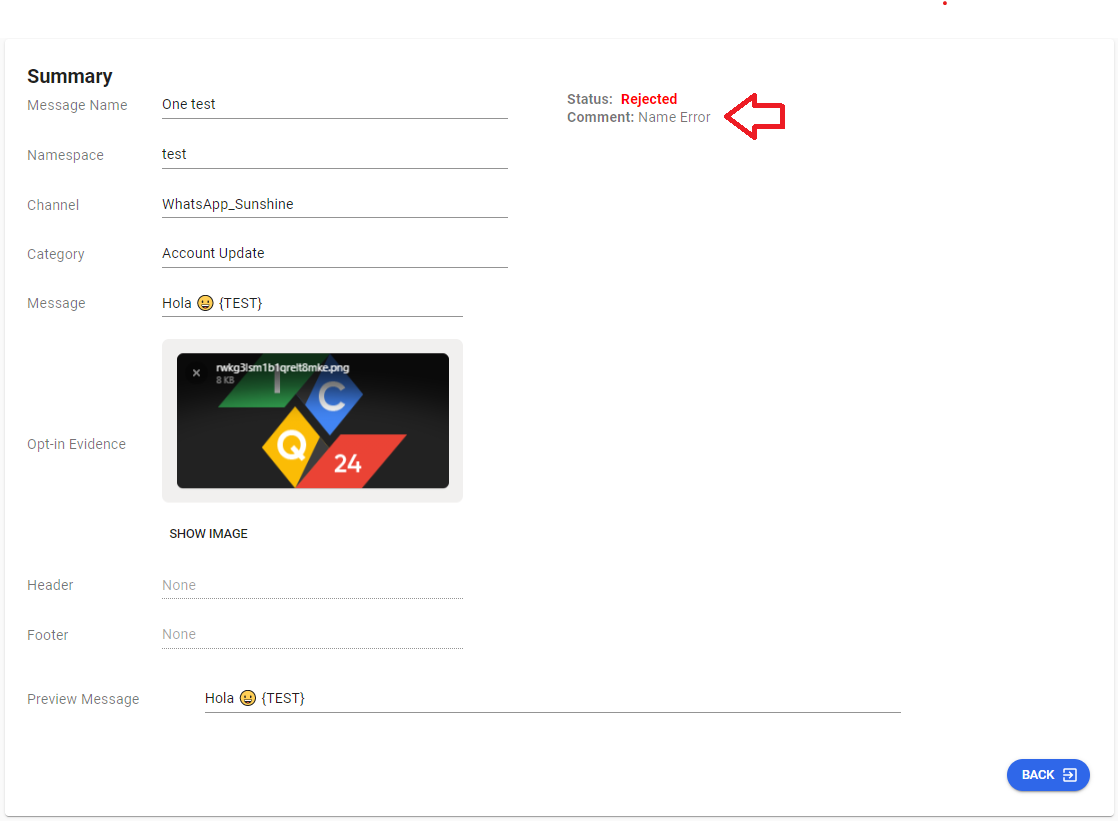Click the blue C diamond in the image
1118x821 pixels.
332,398
